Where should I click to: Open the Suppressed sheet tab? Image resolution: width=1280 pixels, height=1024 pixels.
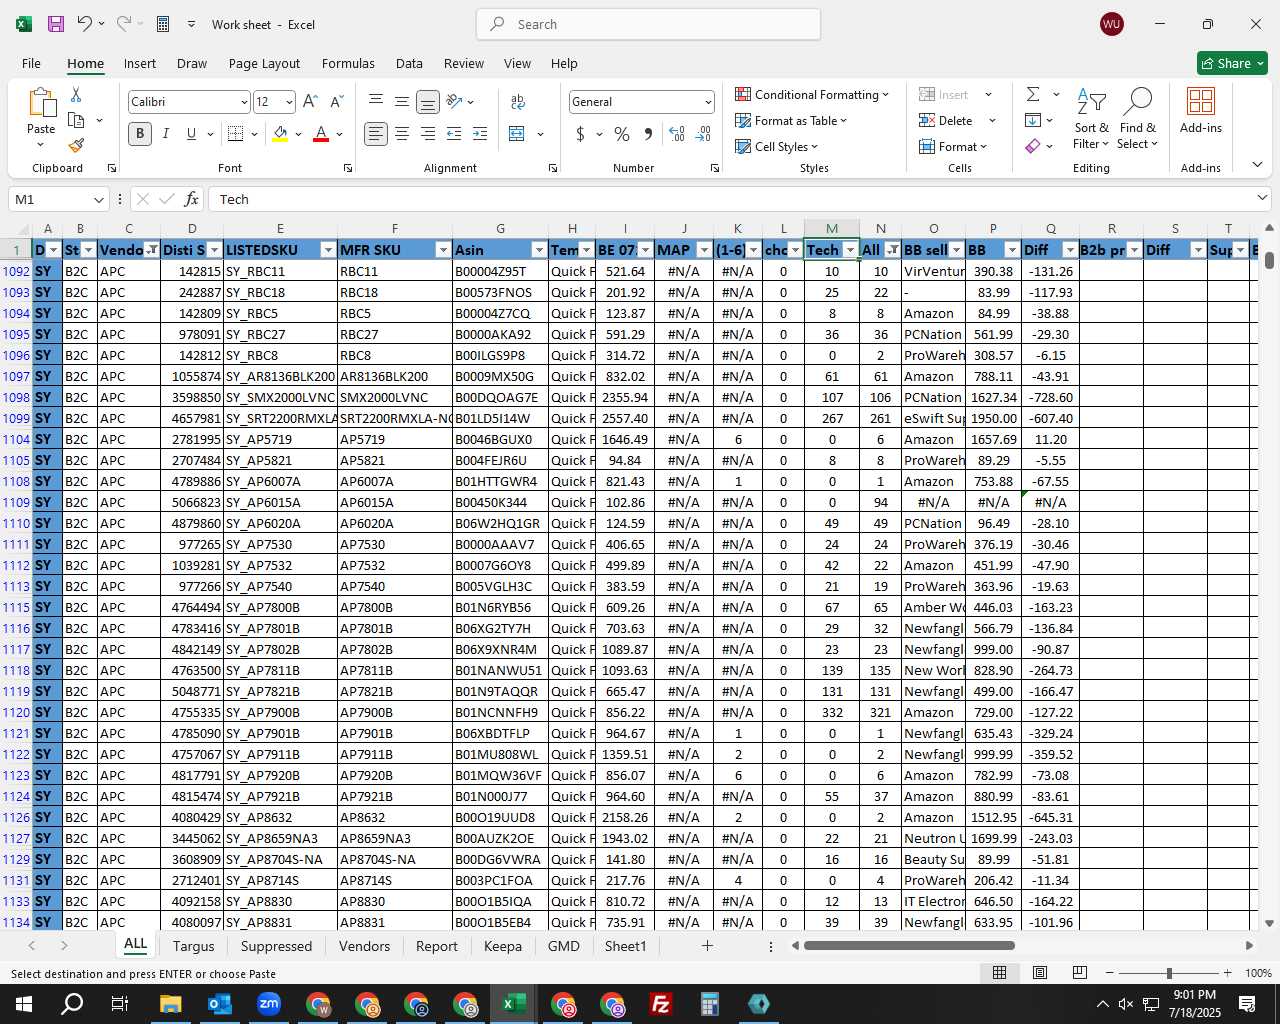coord(276,946)
